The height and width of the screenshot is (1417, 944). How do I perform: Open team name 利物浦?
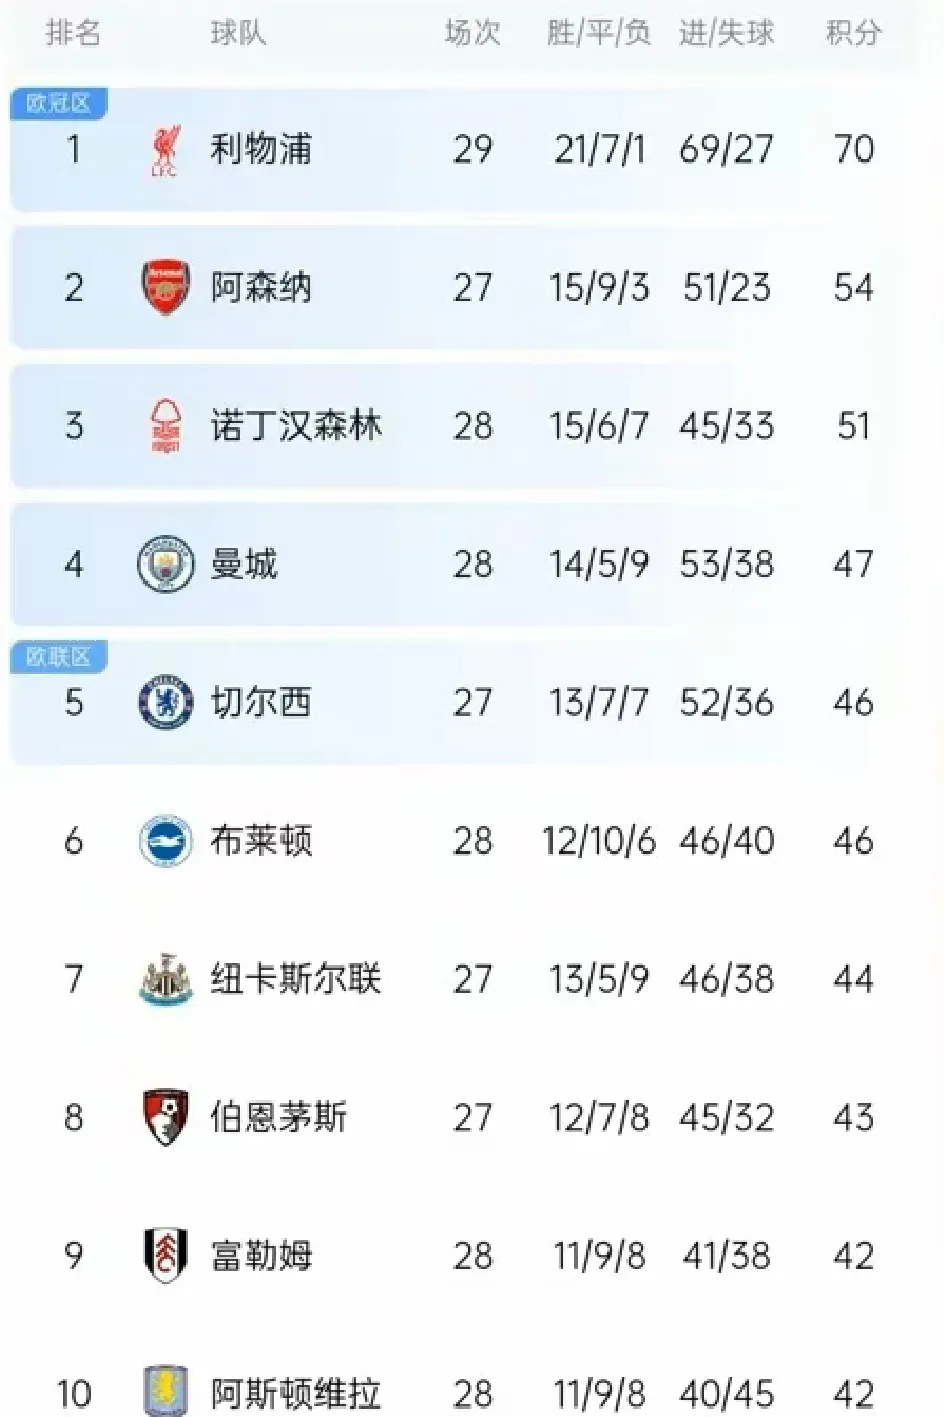point(261,149)
